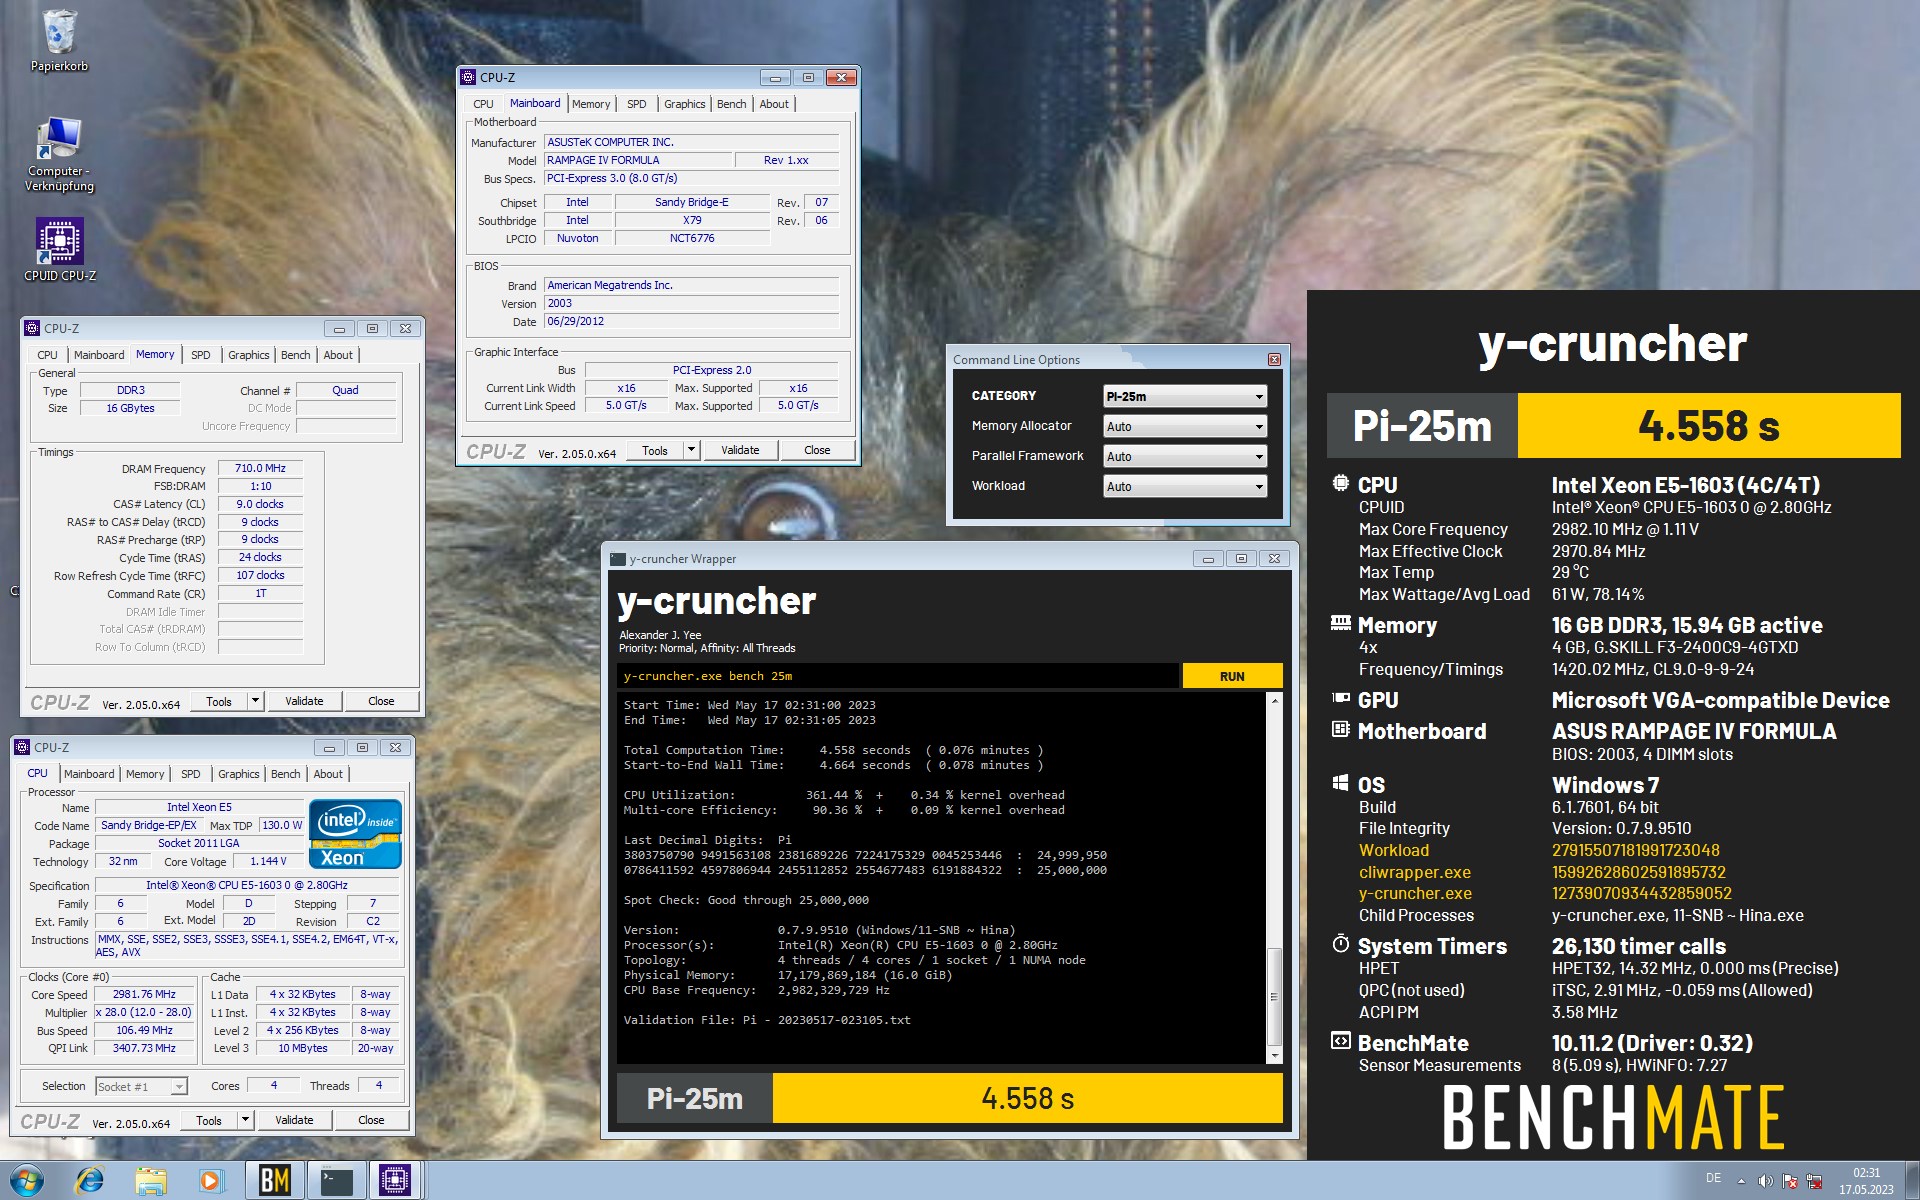Open the Computer - Verknüpfung desktop shortcut
1920x1200 pixels.
pos(60,154)
